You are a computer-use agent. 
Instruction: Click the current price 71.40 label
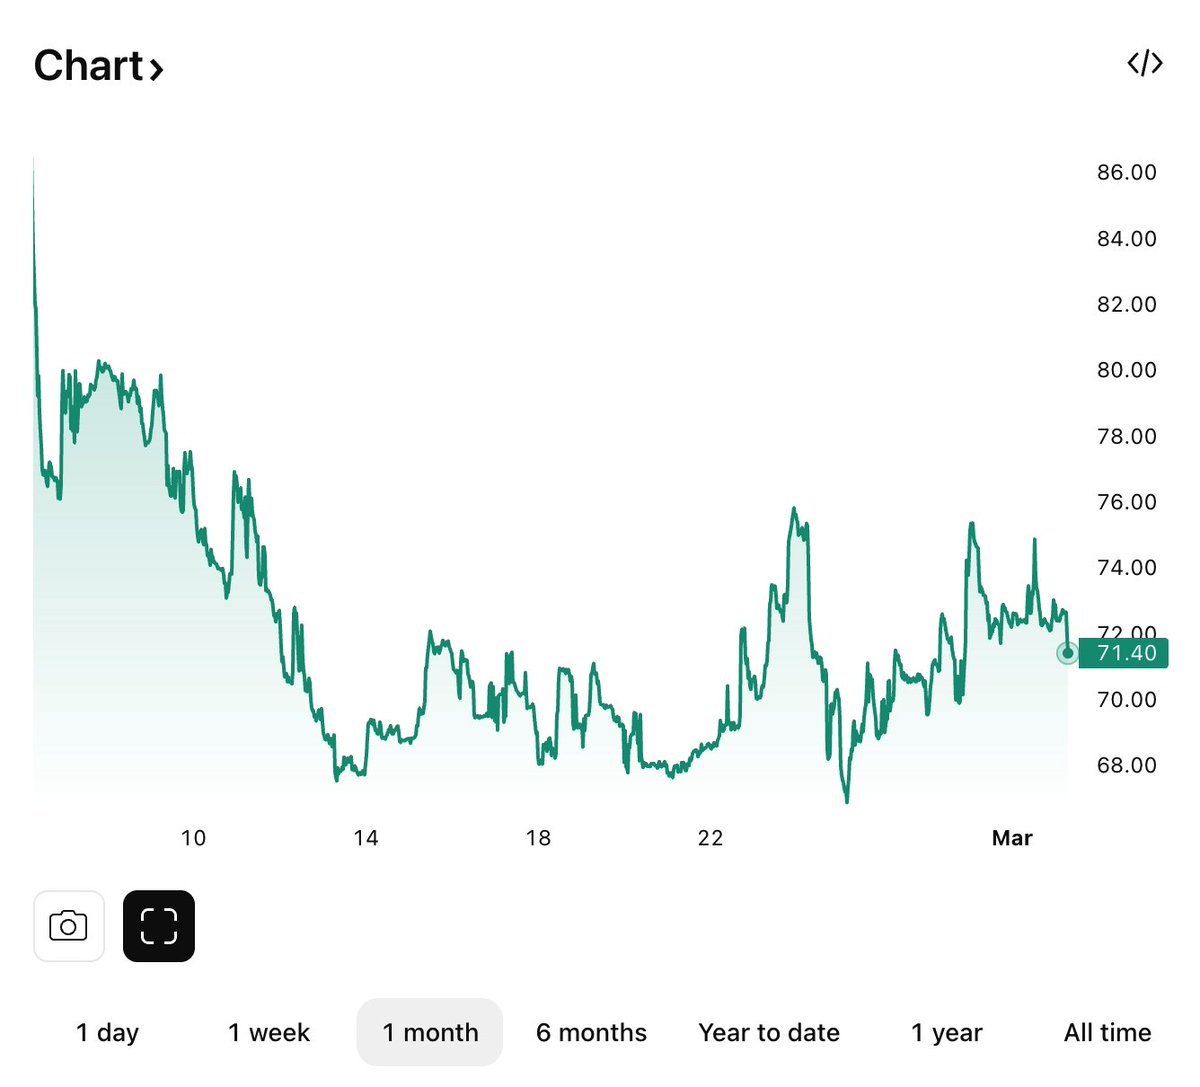coord(1126,653)
